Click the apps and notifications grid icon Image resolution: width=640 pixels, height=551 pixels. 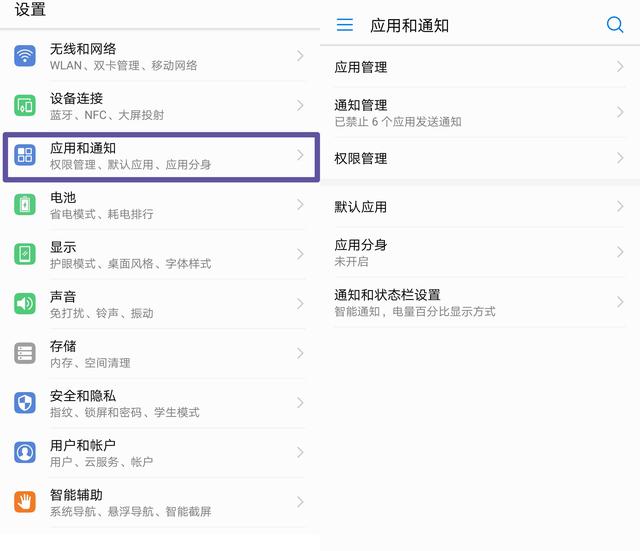pyautogui.click(x=25, y=155)
